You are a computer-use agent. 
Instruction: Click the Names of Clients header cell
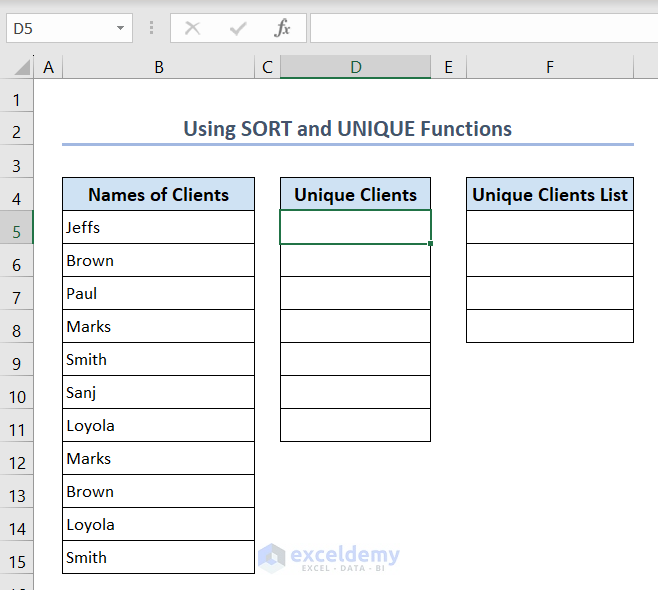(158, 195)
